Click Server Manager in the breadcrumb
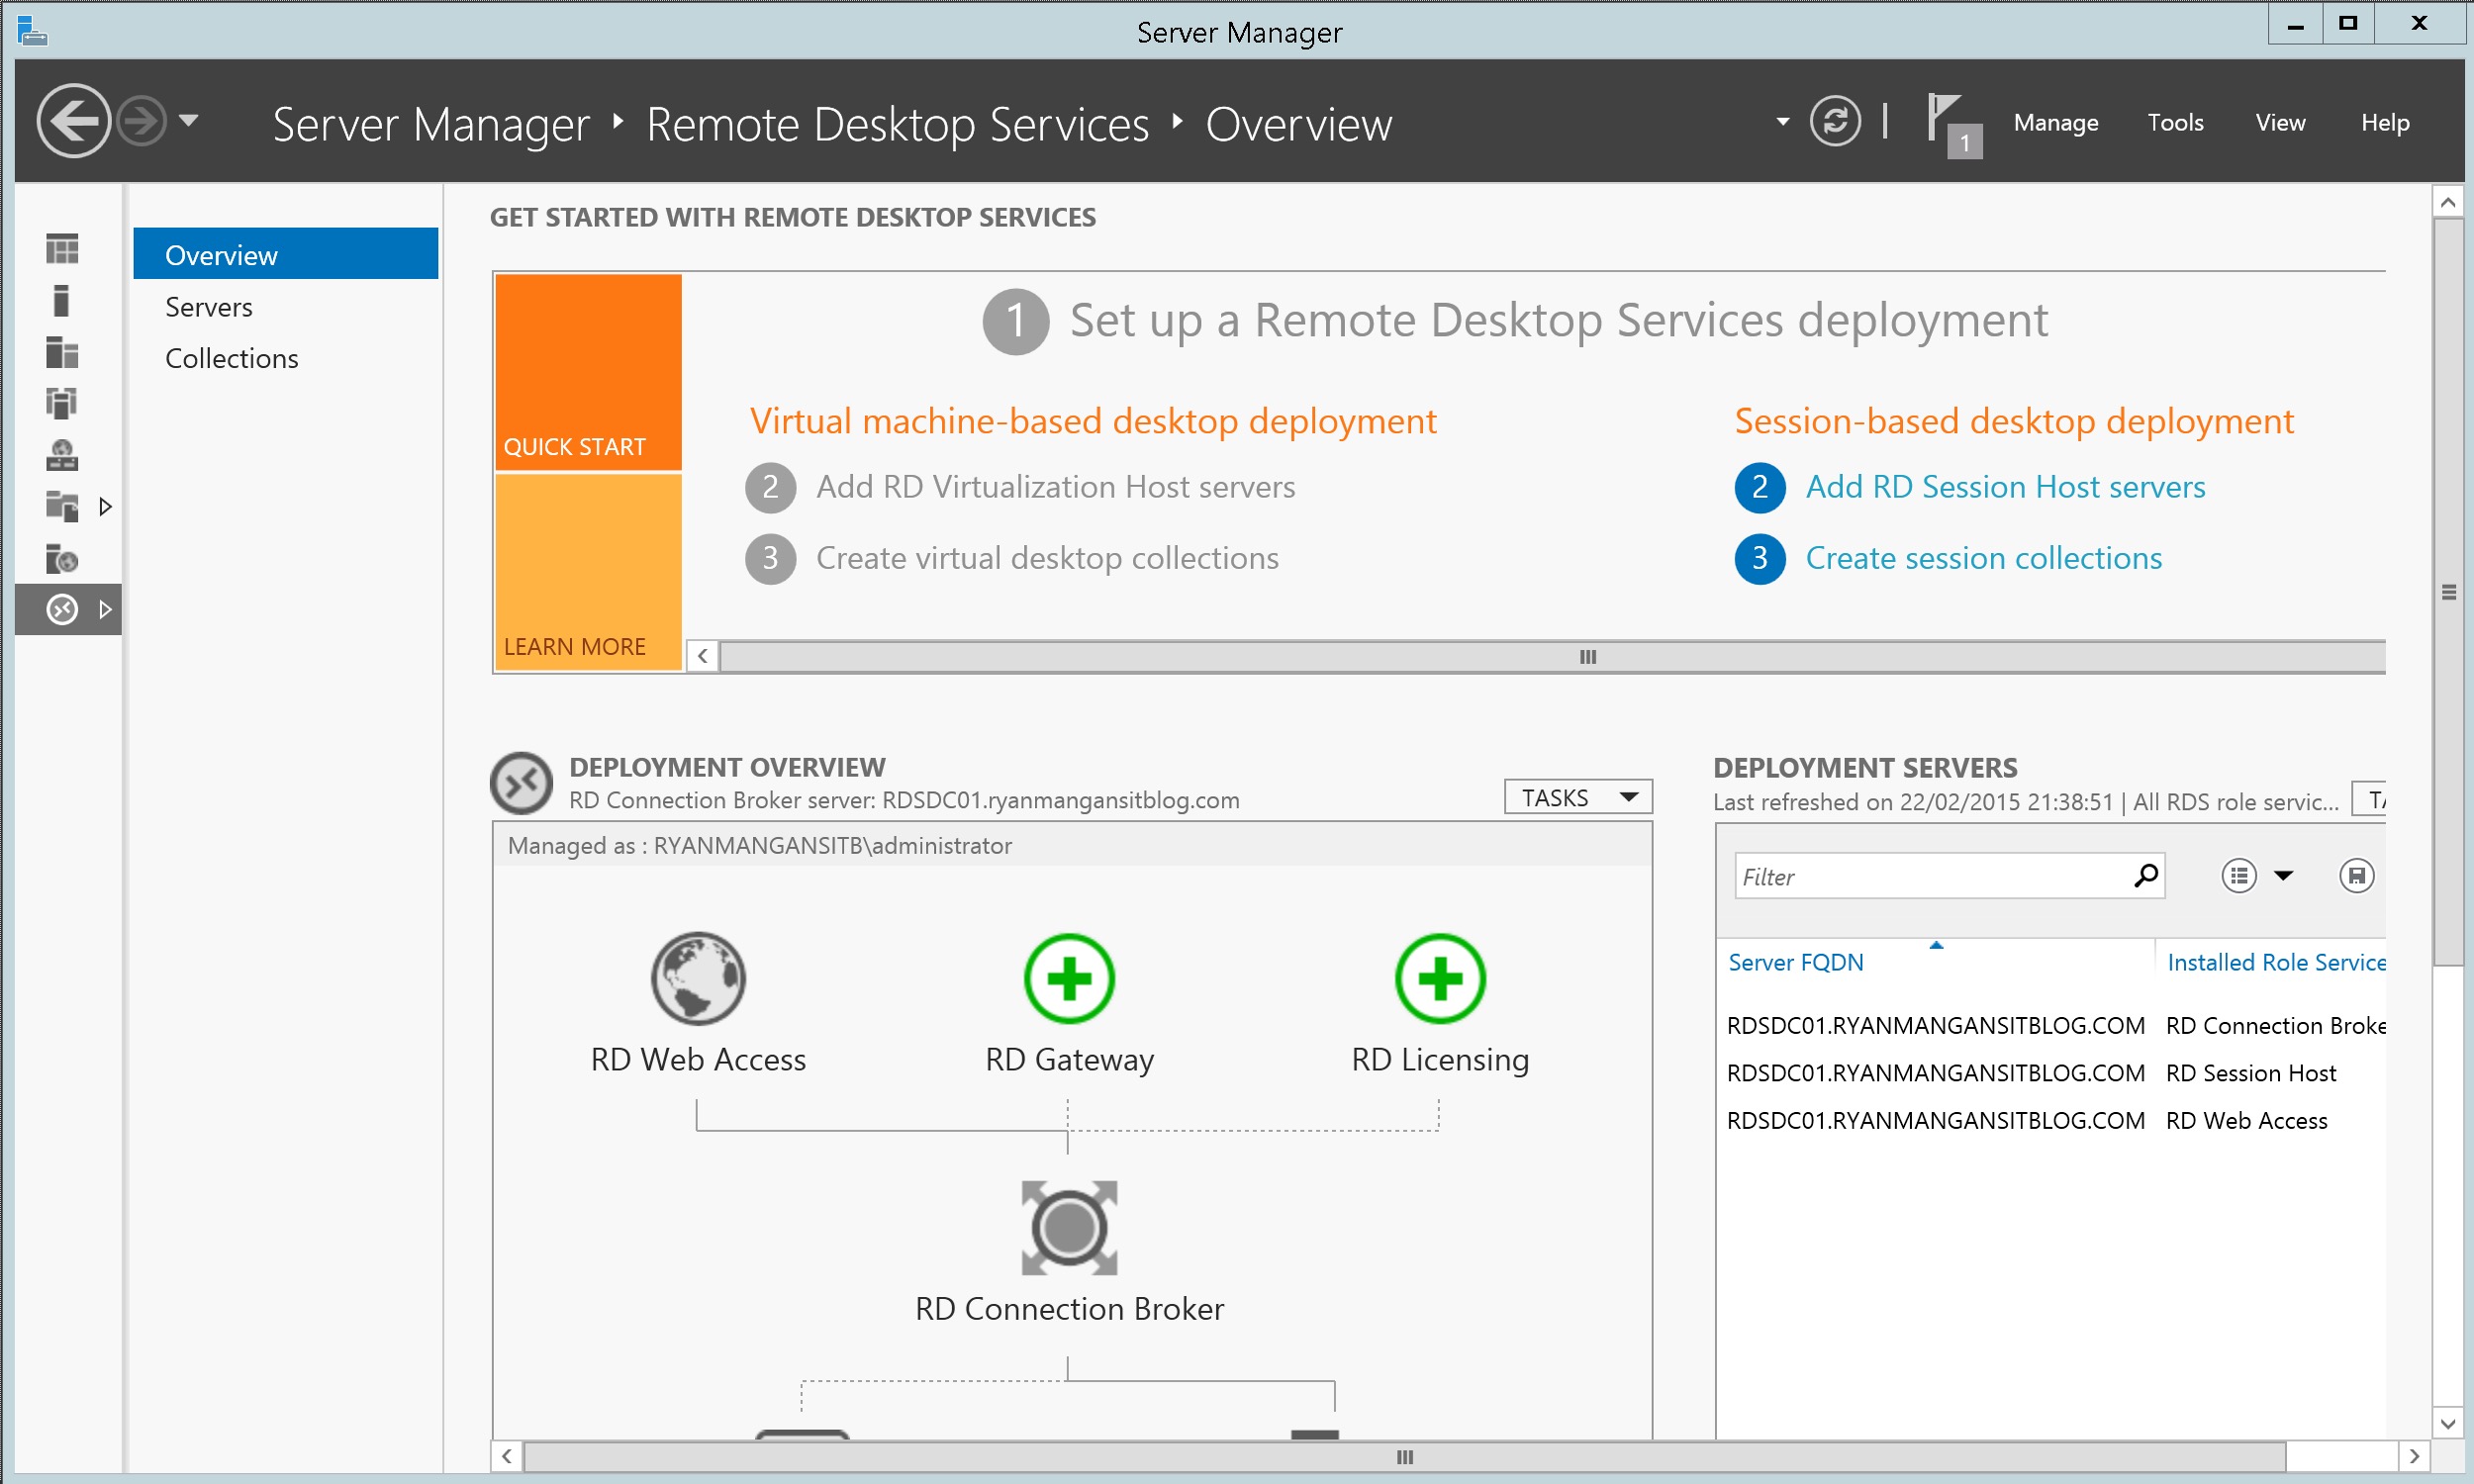2474x1484 pixels. [x=431, y=124]
